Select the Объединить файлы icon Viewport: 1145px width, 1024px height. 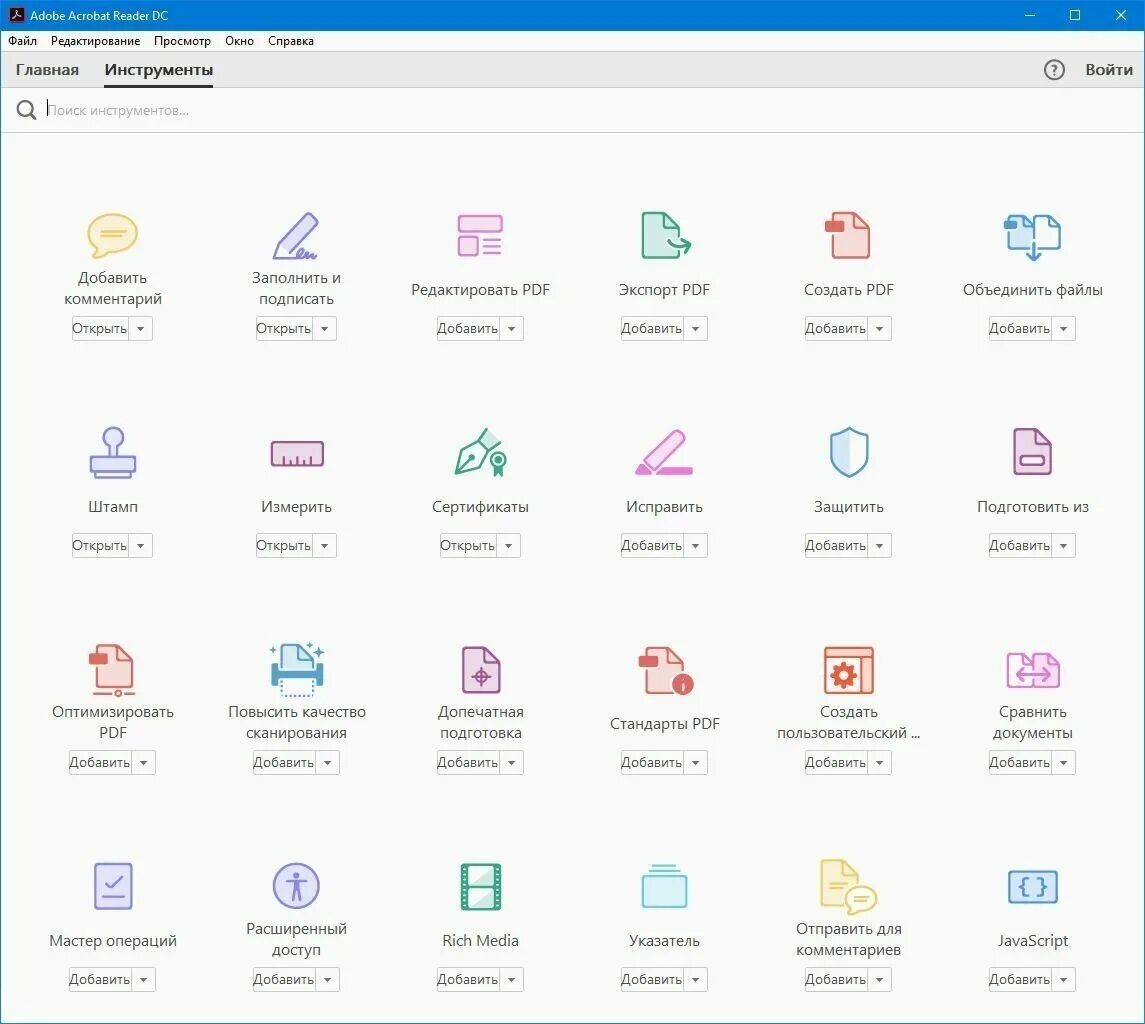[x=1032, y=237]
